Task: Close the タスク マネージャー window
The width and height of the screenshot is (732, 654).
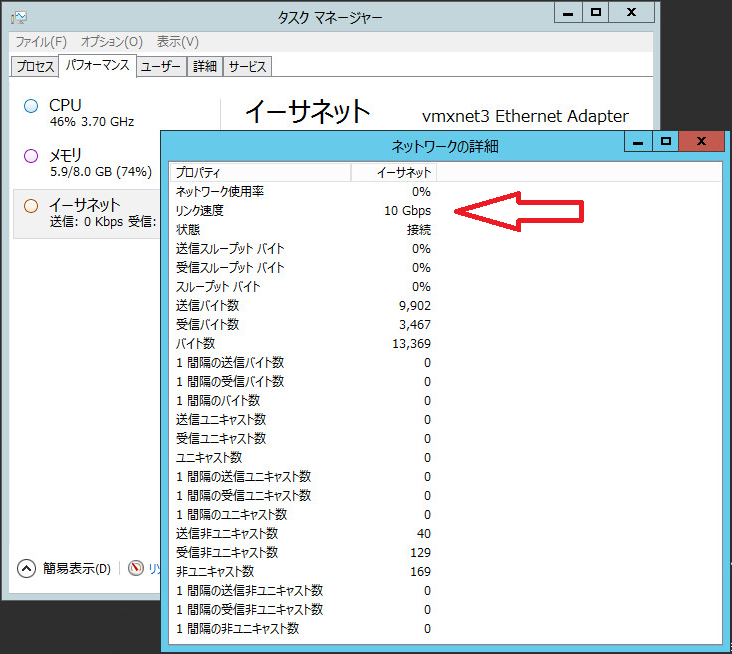Action: [x=632, y=13]
